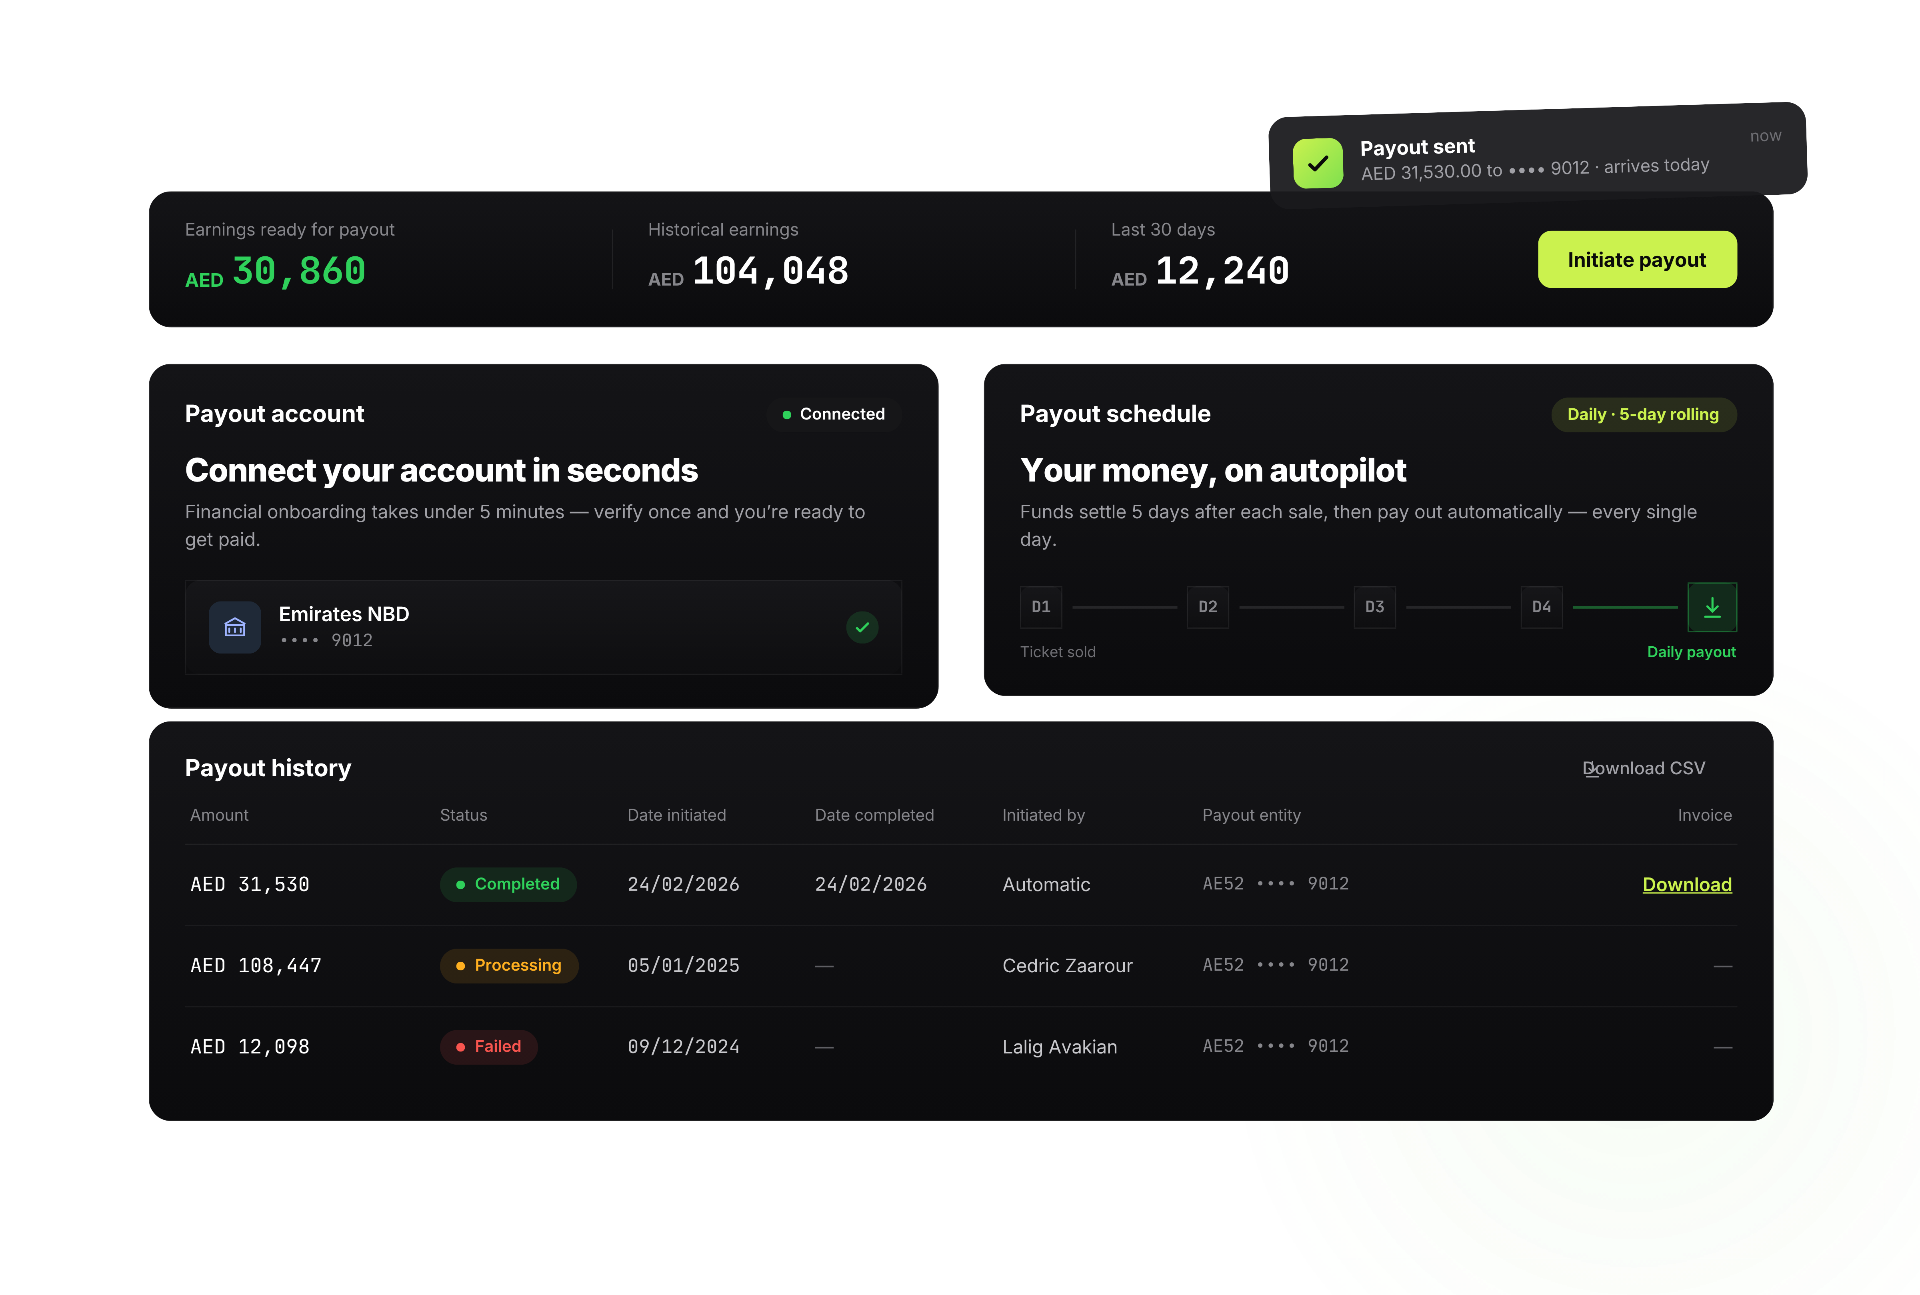Image resolution: width=1920 pixels, height=1295 pixels.
Task: Click the Daily payout download arrow icon
Action: pyautogui.click(x=1712, y=607)
